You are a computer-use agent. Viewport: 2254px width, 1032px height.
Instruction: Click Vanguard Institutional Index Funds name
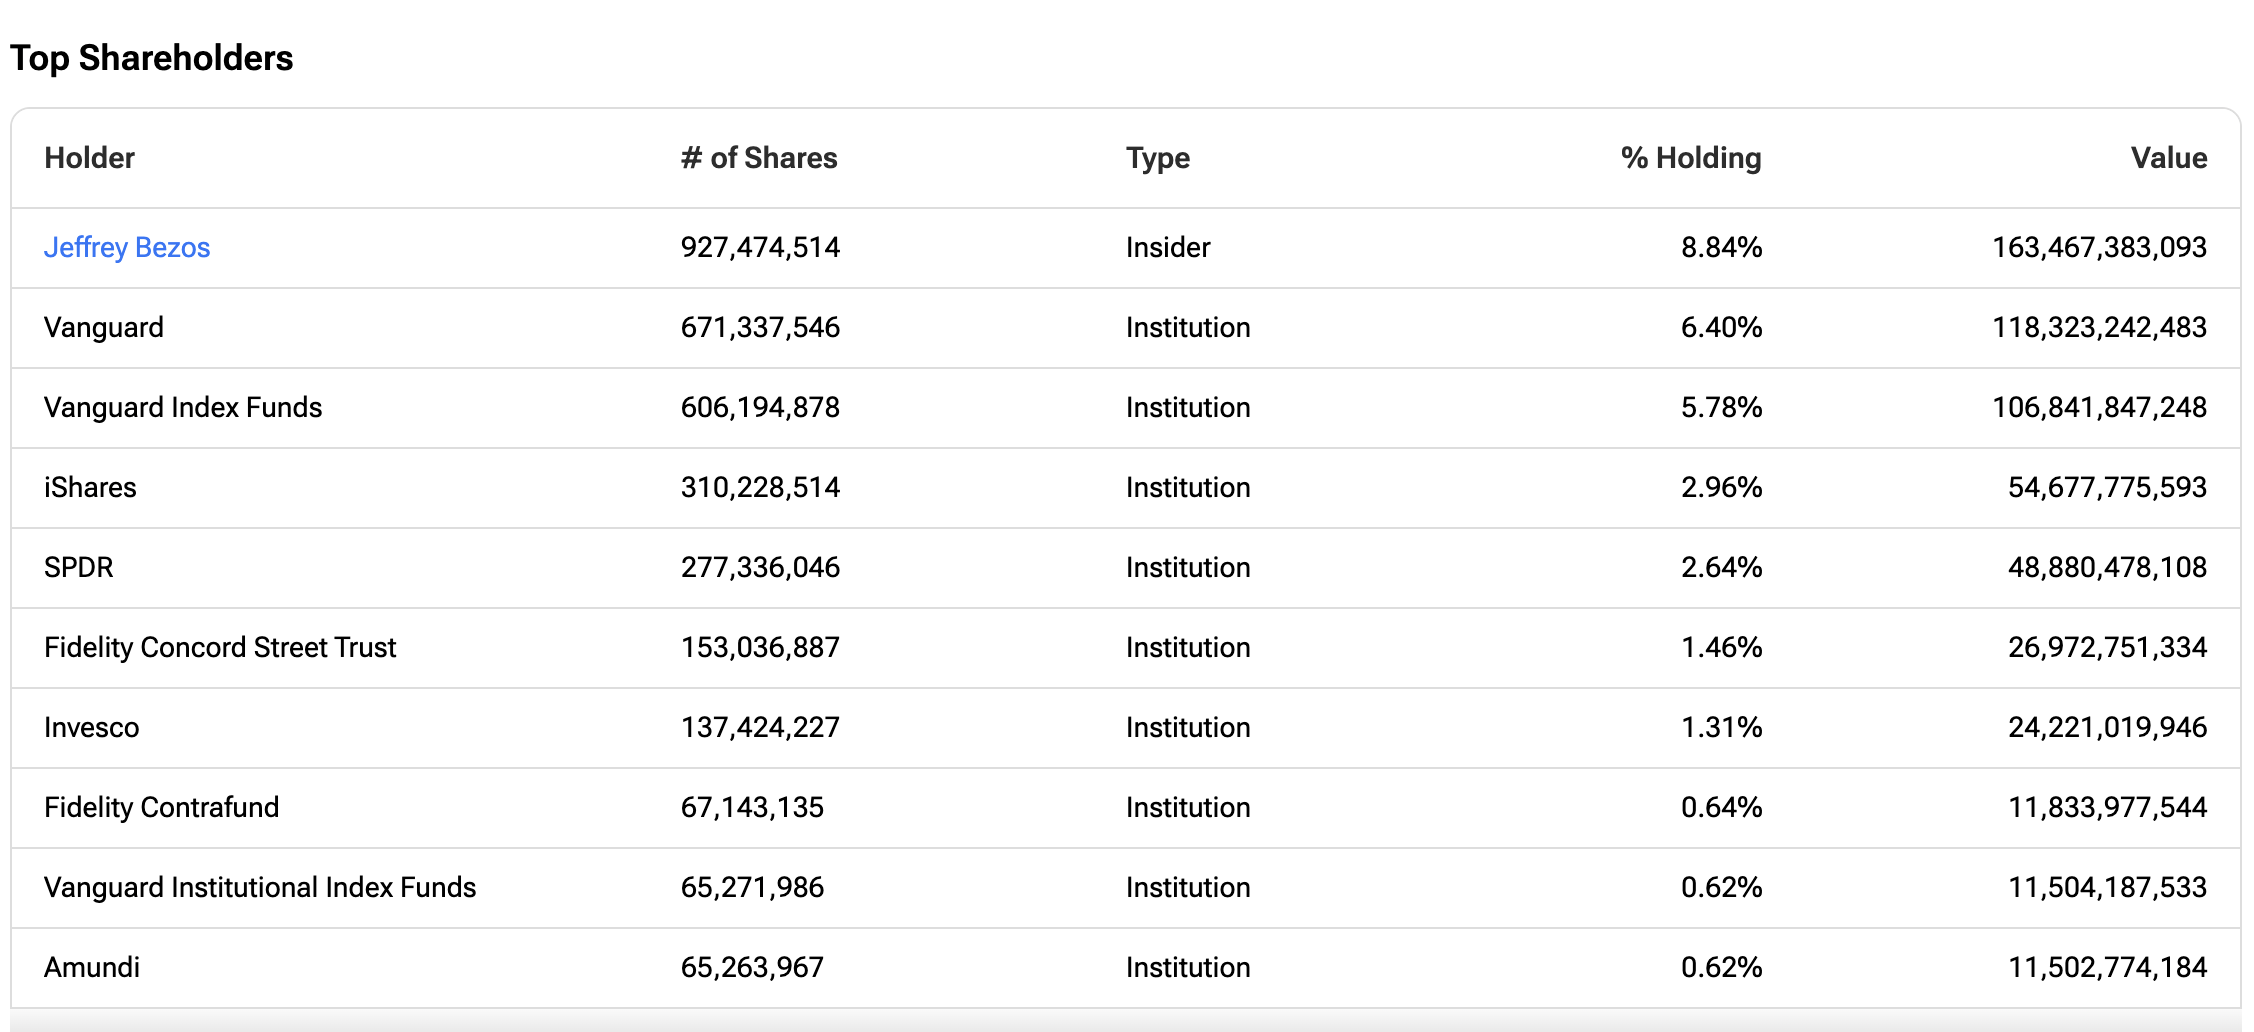[260, 887]
